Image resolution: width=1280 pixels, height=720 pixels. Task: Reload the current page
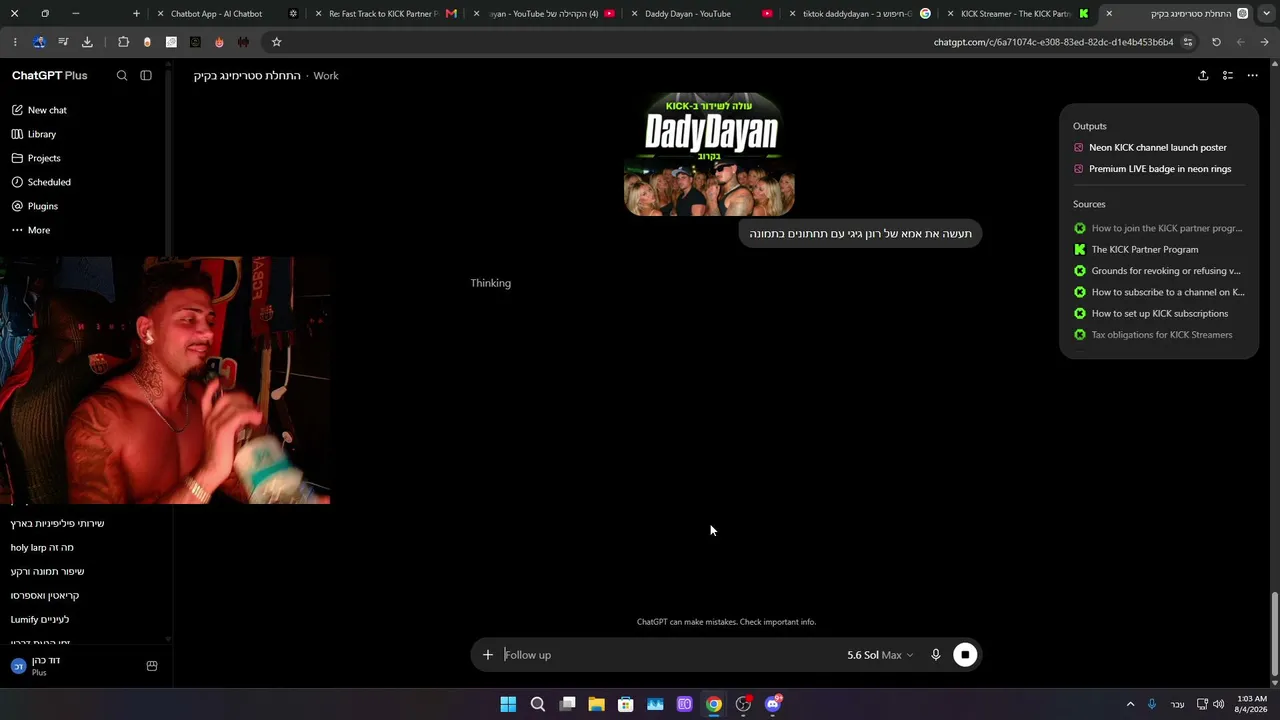pos(1216,42)
